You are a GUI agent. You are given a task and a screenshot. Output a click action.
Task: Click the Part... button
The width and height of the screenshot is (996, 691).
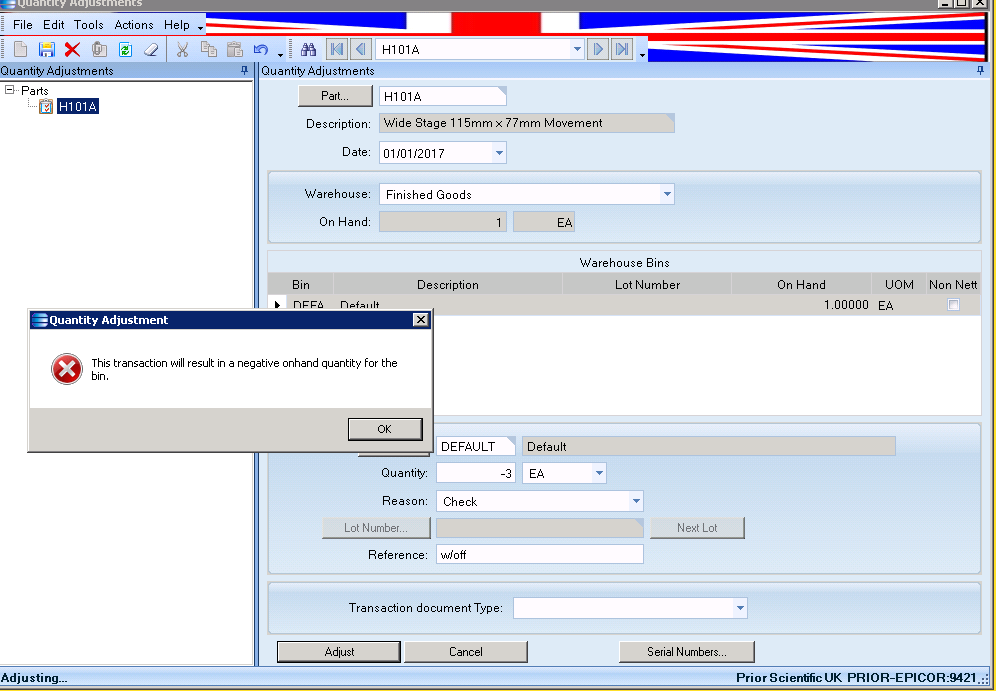(335, 96)
